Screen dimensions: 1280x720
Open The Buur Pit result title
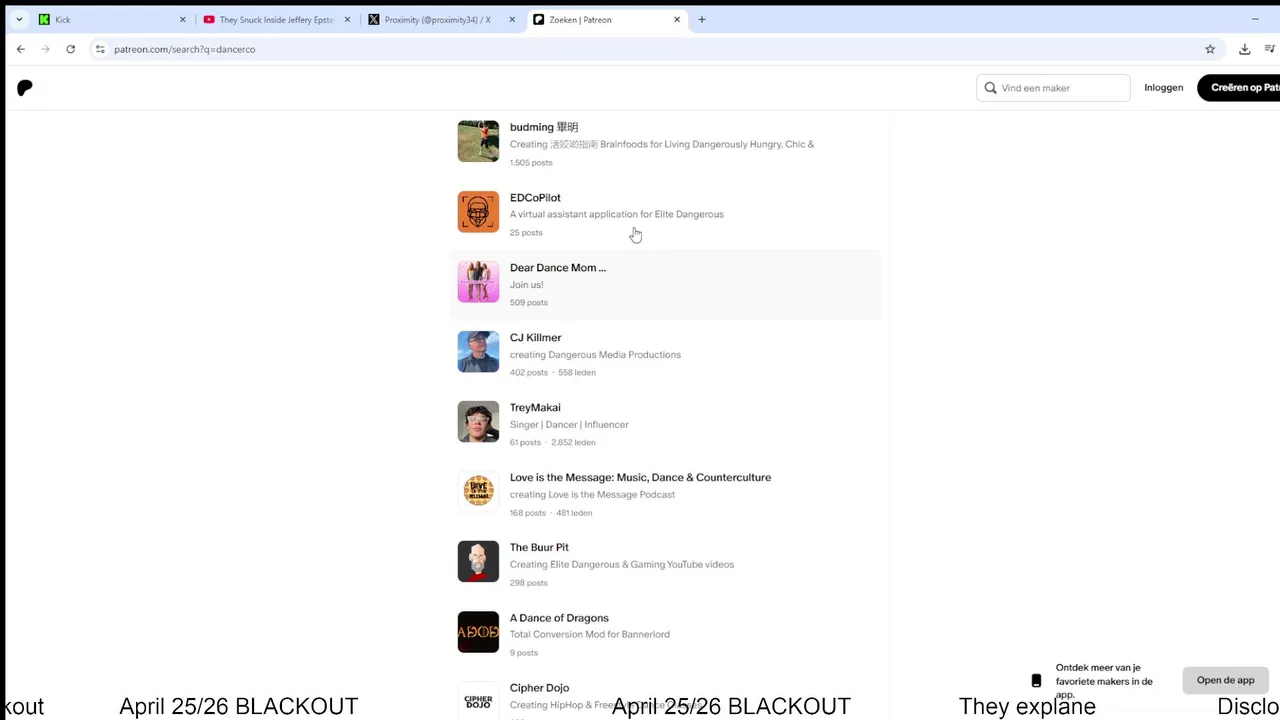tap(539, 548)
